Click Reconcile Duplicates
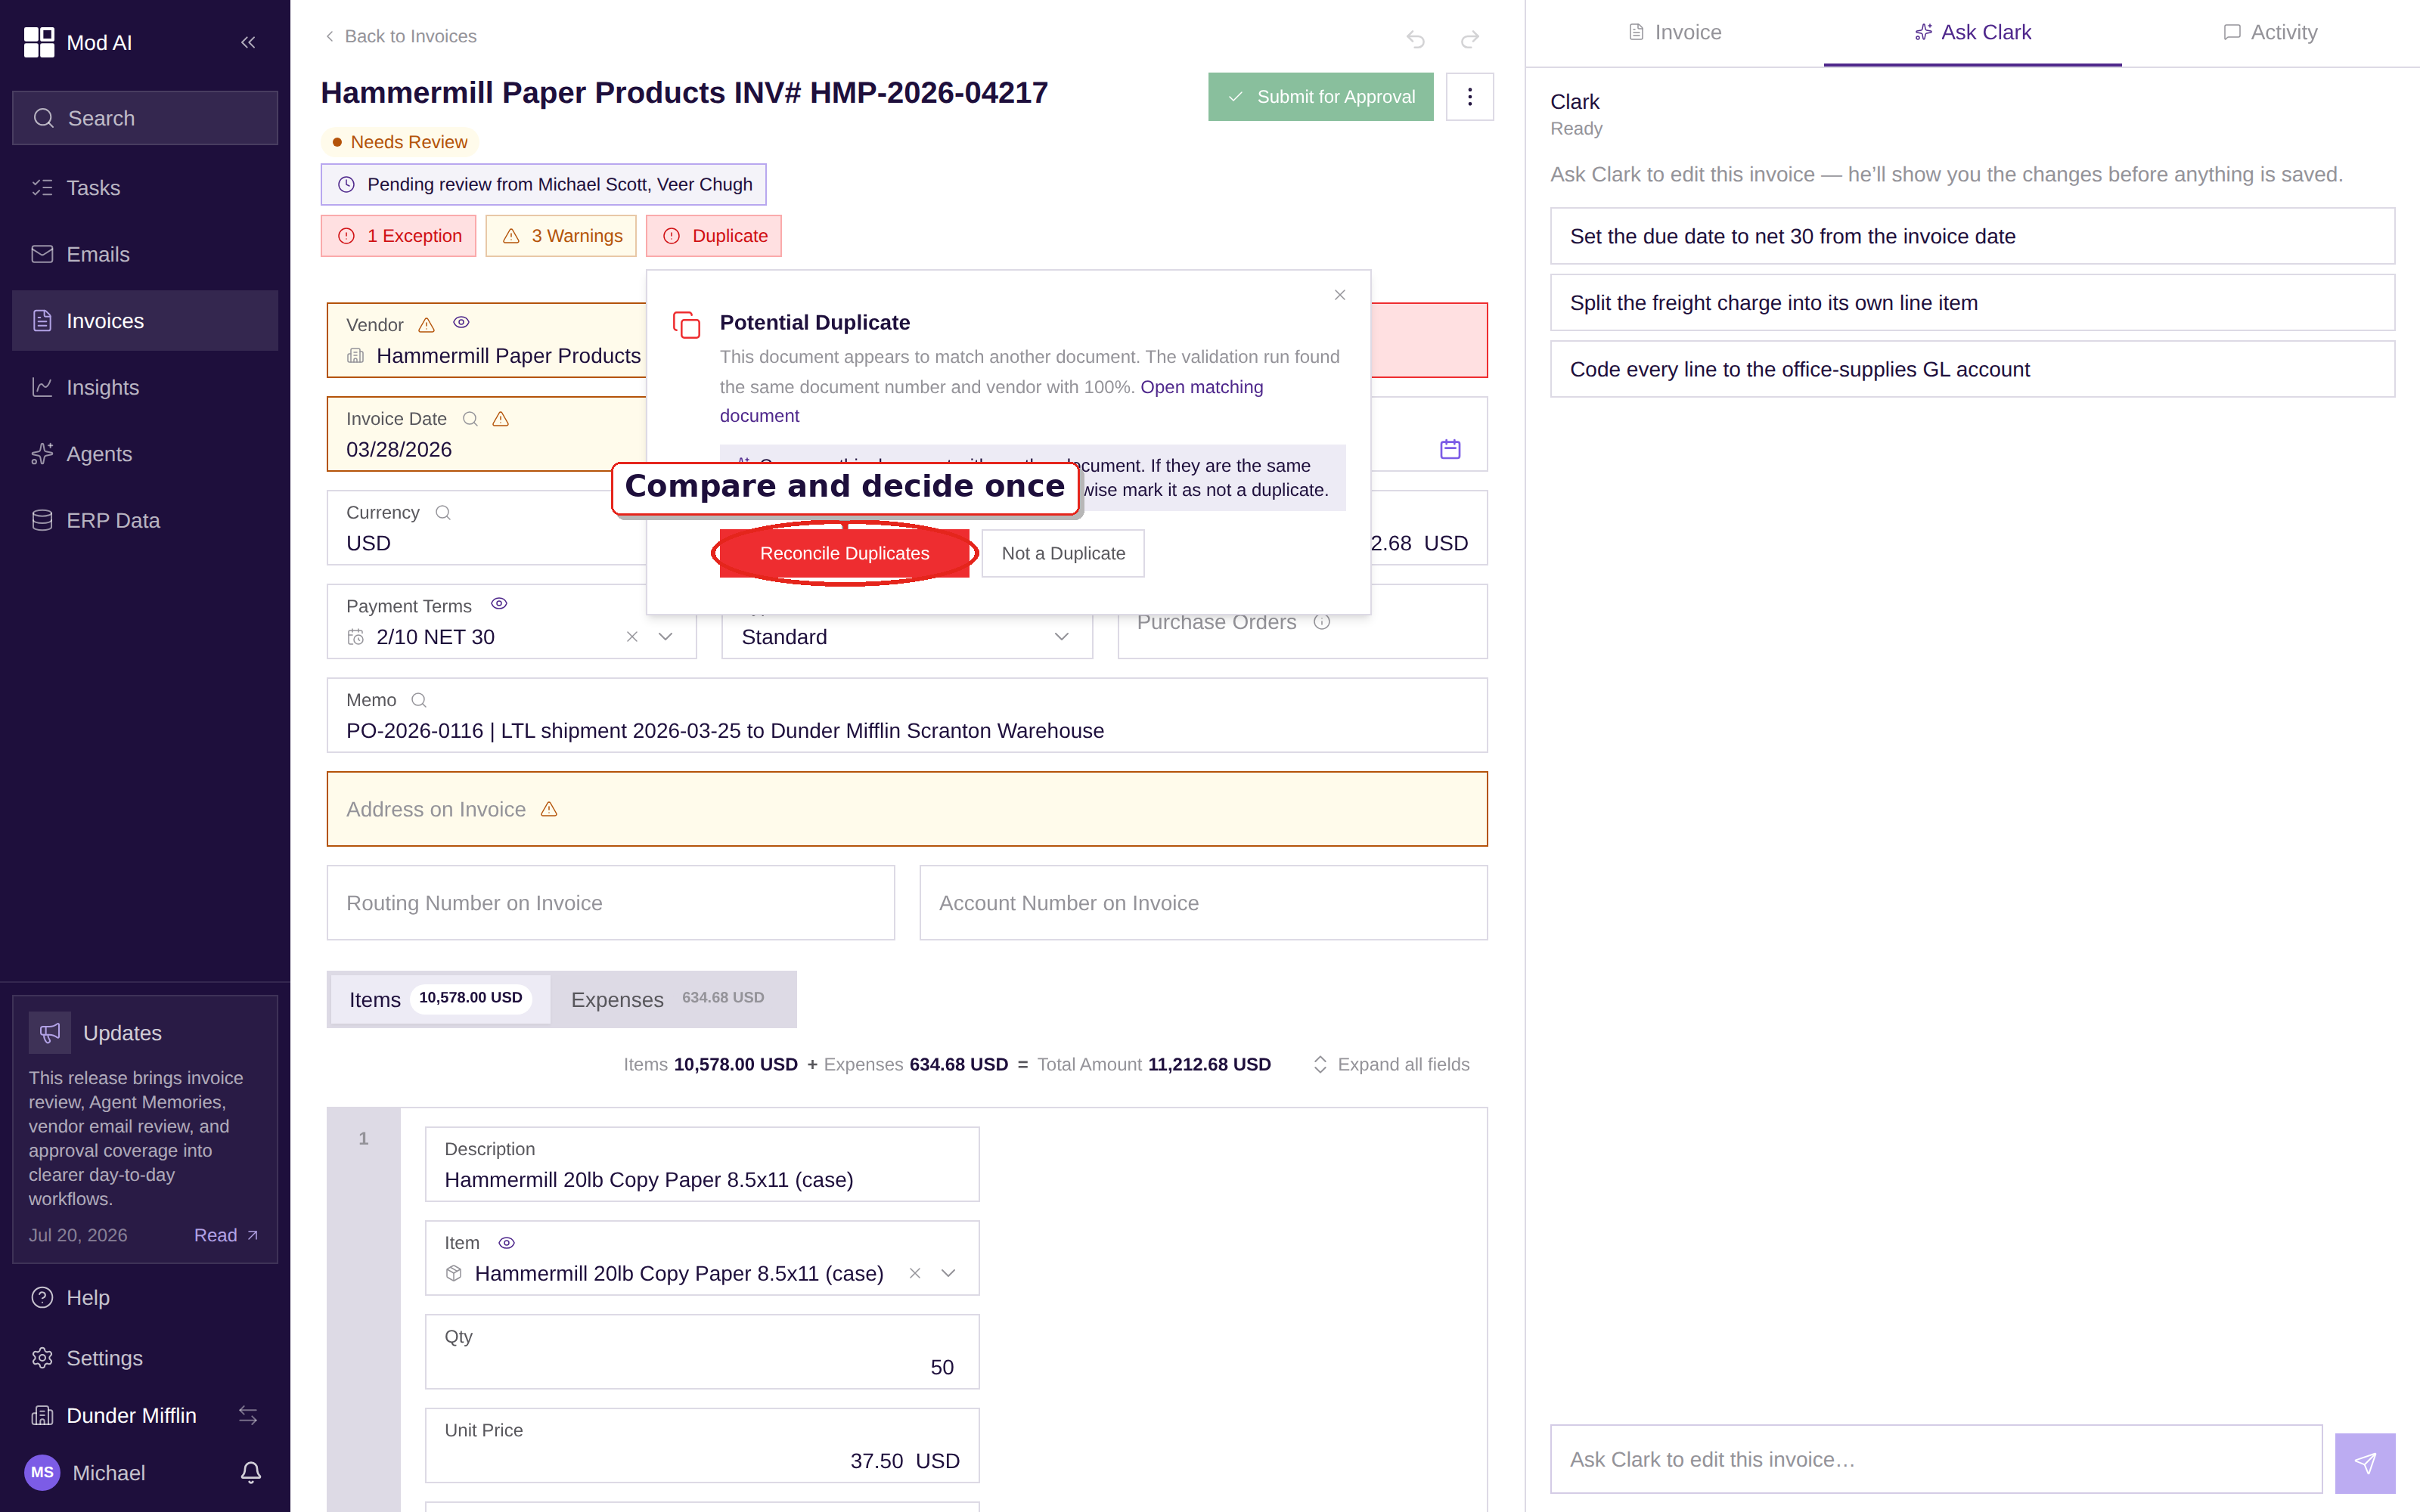 click(844, 553)
